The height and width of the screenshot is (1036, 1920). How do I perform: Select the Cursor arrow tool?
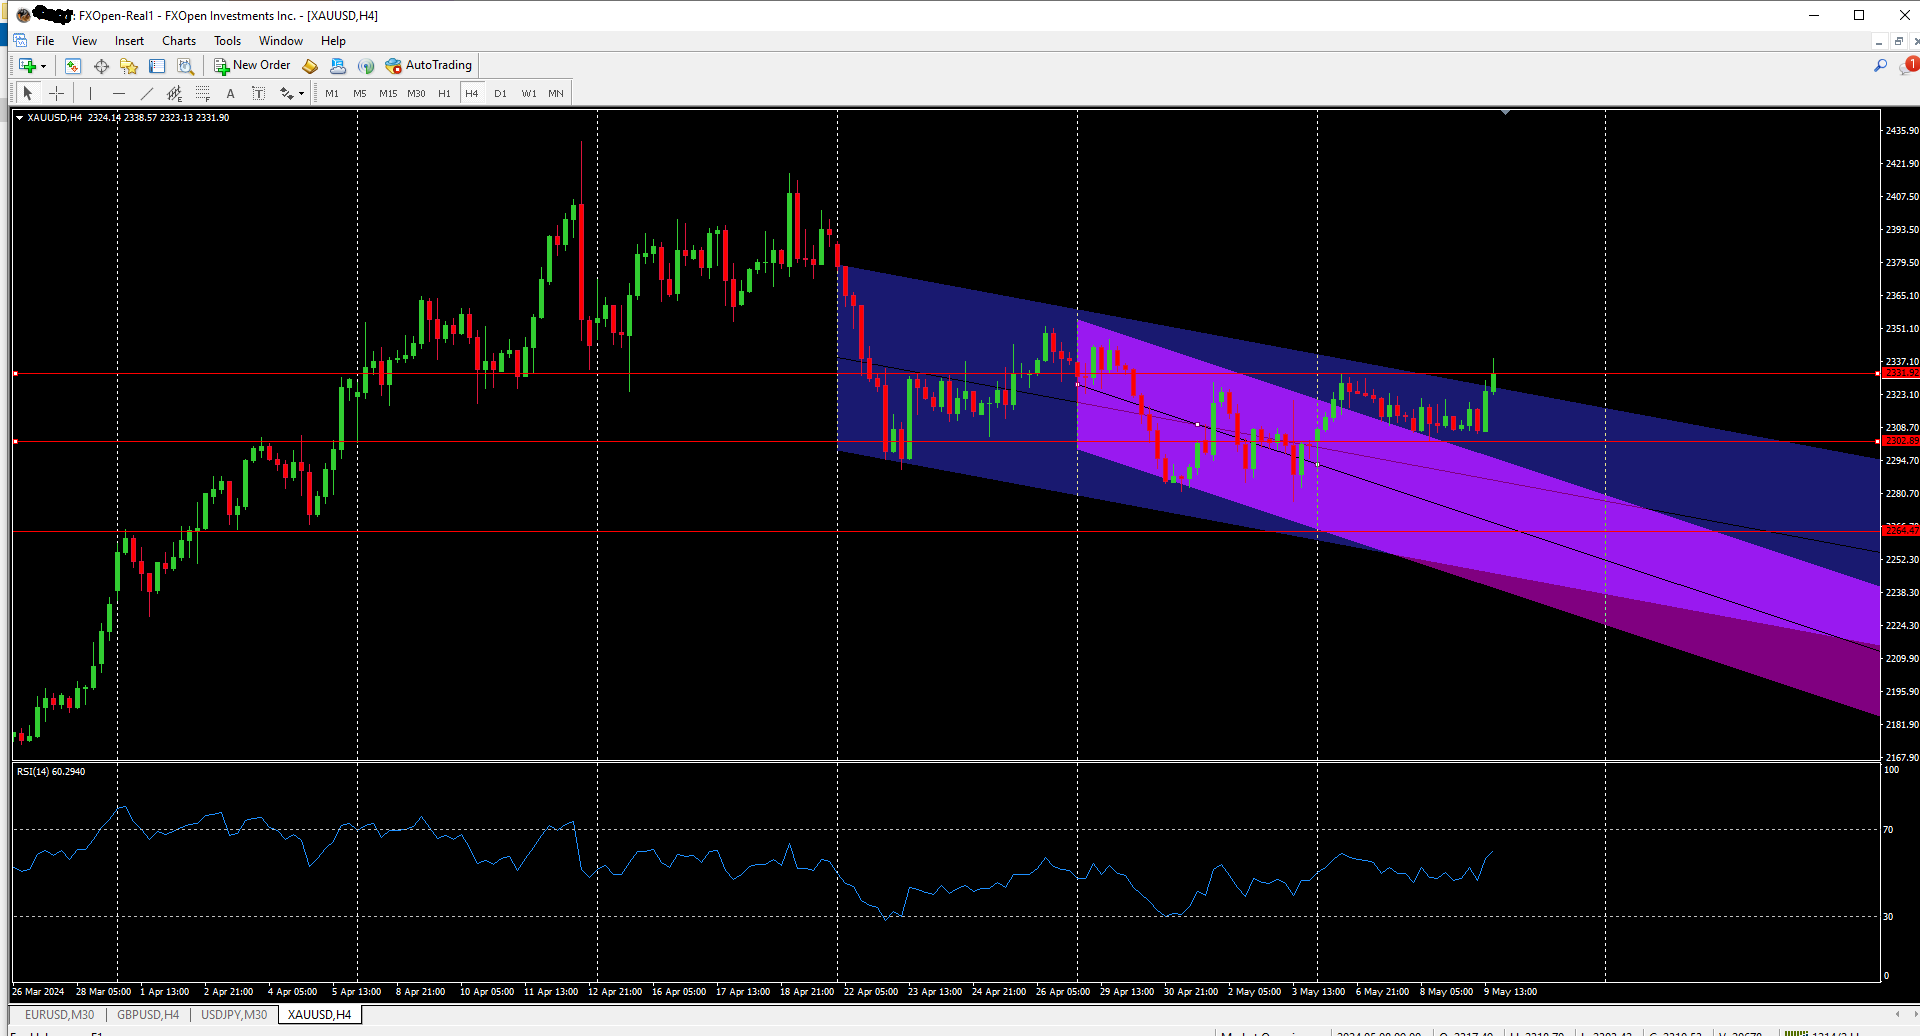(28, 93)
